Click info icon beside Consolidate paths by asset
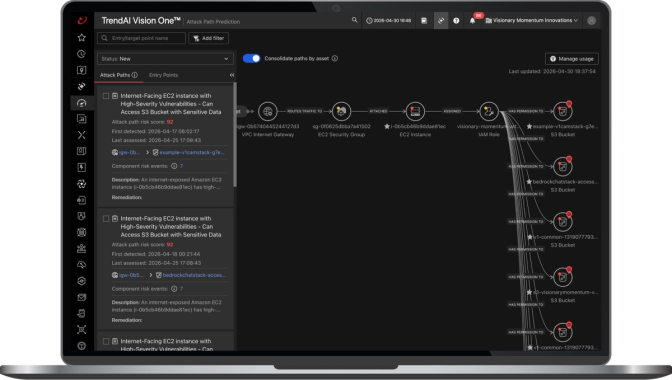The height and width of the screenshot is (380, 672). [335, 59]
